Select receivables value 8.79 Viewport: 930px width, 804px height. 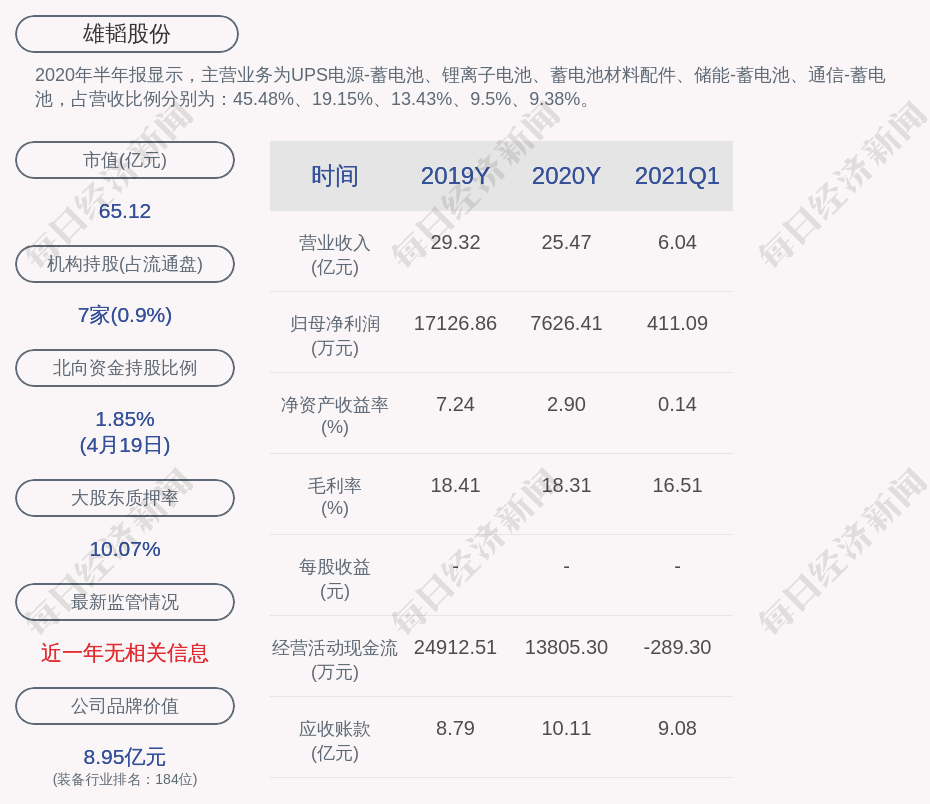[x=455, y=728]
